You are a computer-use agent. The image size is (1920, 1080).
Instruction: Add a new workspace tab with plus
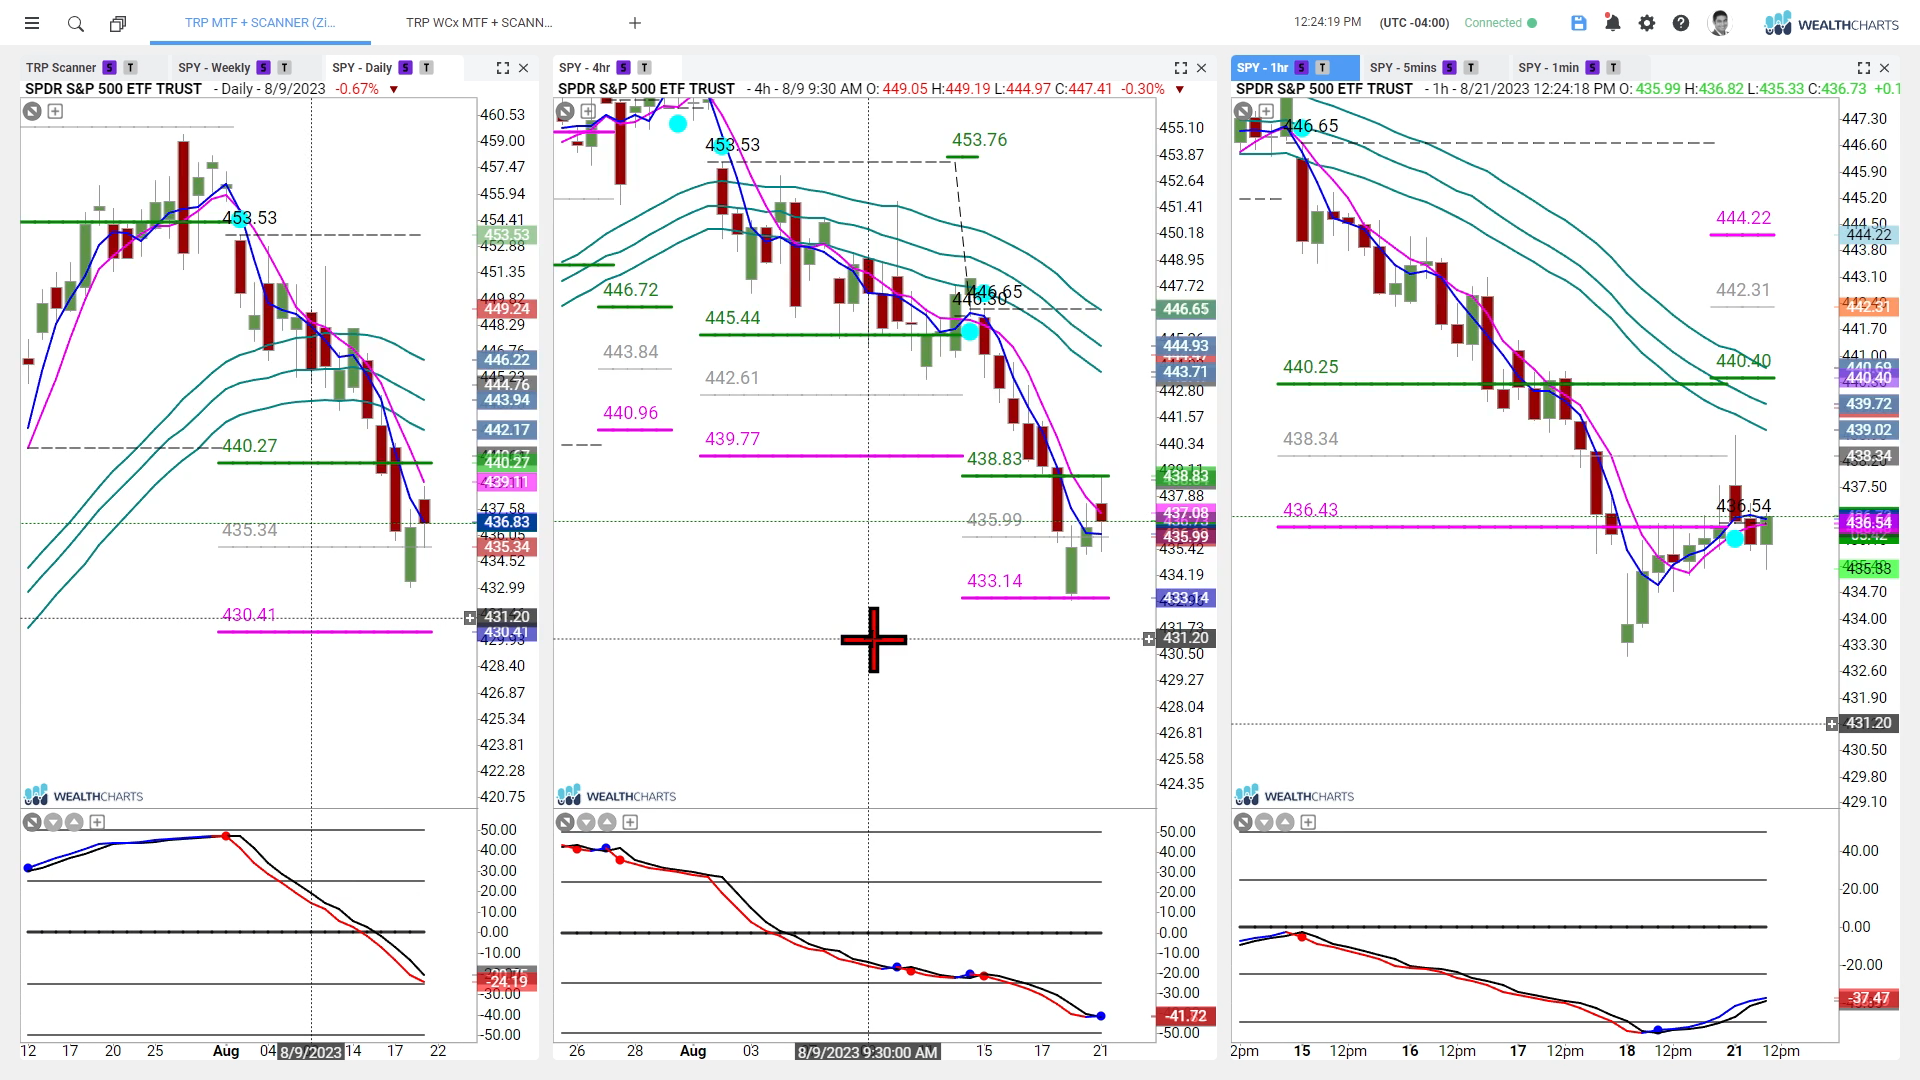coord(635,23)
